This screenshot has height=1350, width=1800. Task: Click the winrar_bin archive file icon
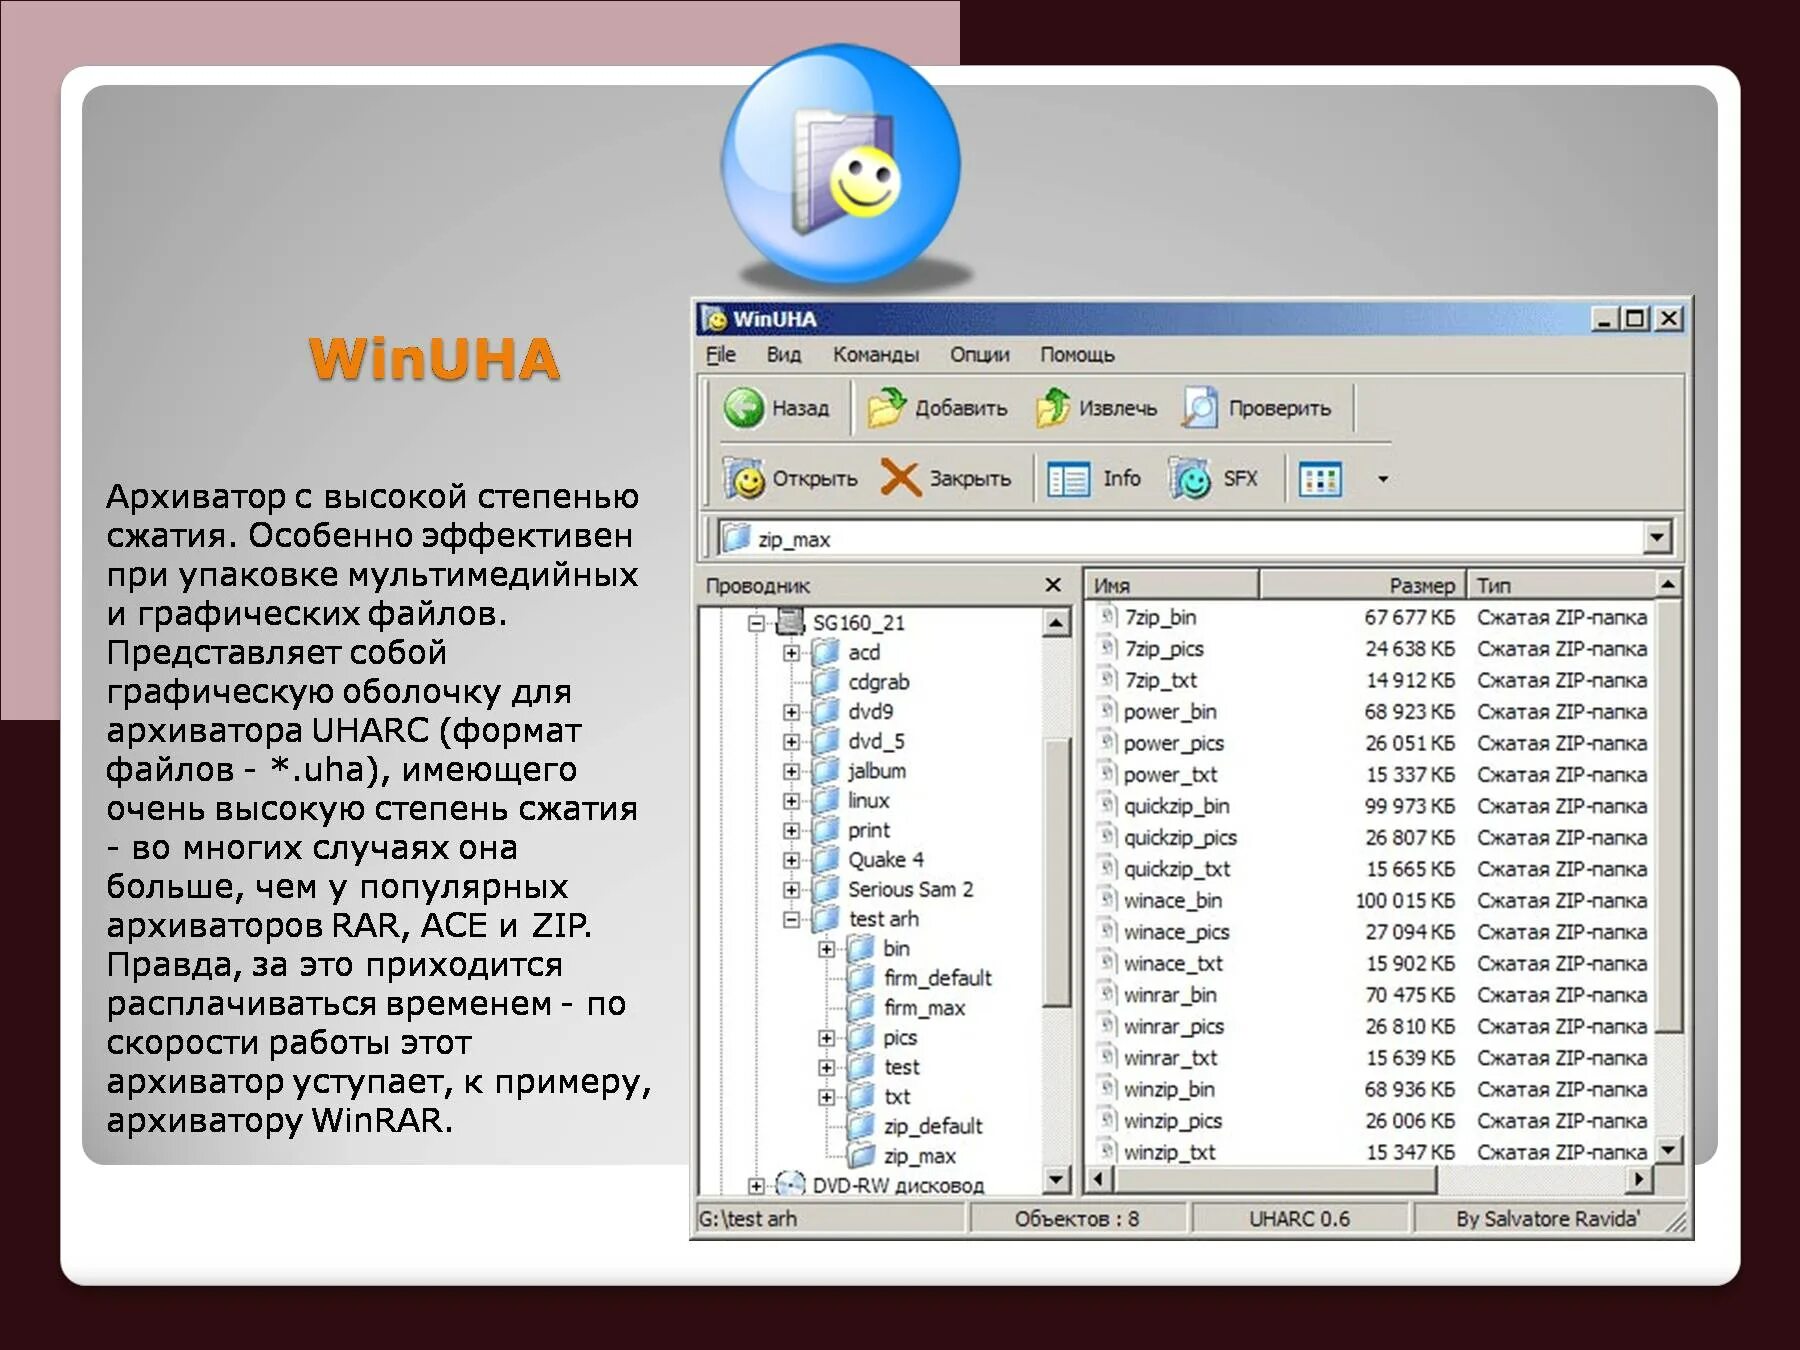point(1107,995)
